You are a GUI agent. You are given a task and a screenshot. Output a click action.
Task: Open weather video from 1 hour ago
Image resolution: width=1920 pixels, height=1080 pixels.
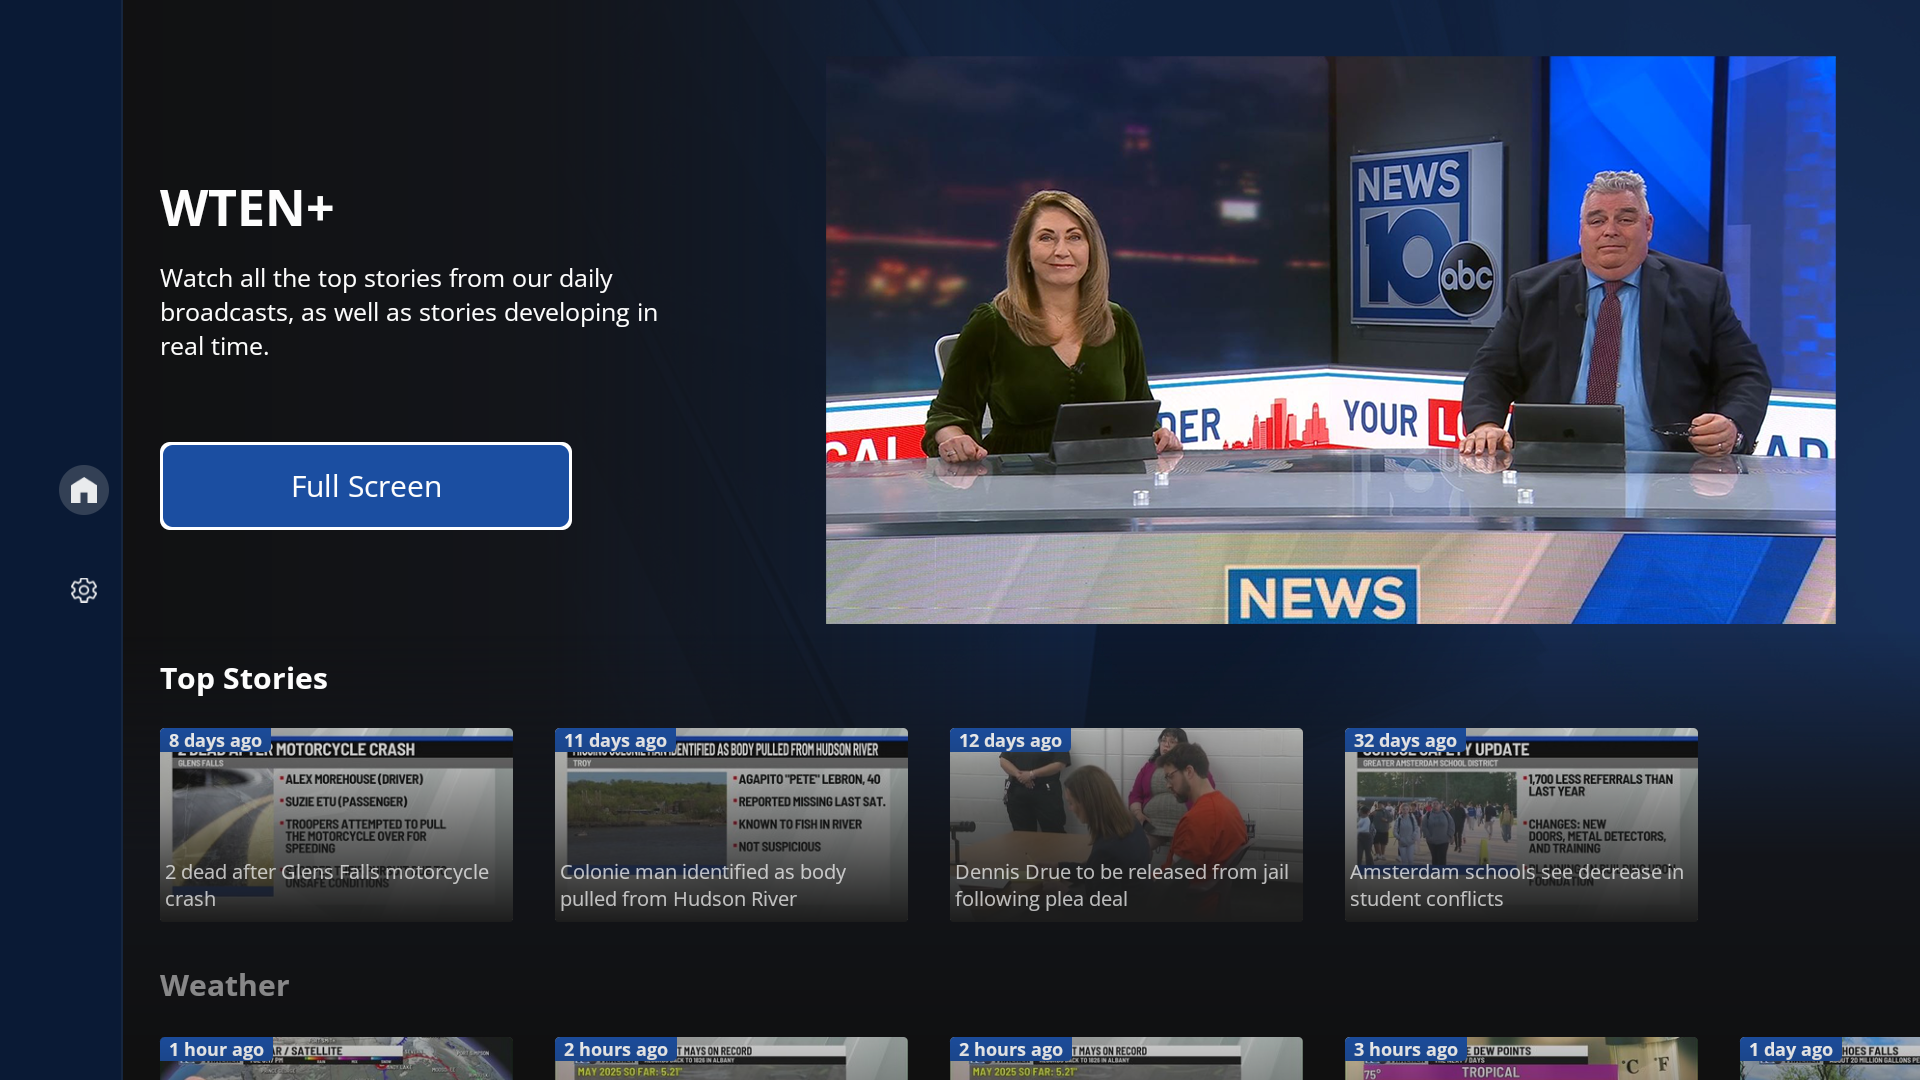(336, 1058)
